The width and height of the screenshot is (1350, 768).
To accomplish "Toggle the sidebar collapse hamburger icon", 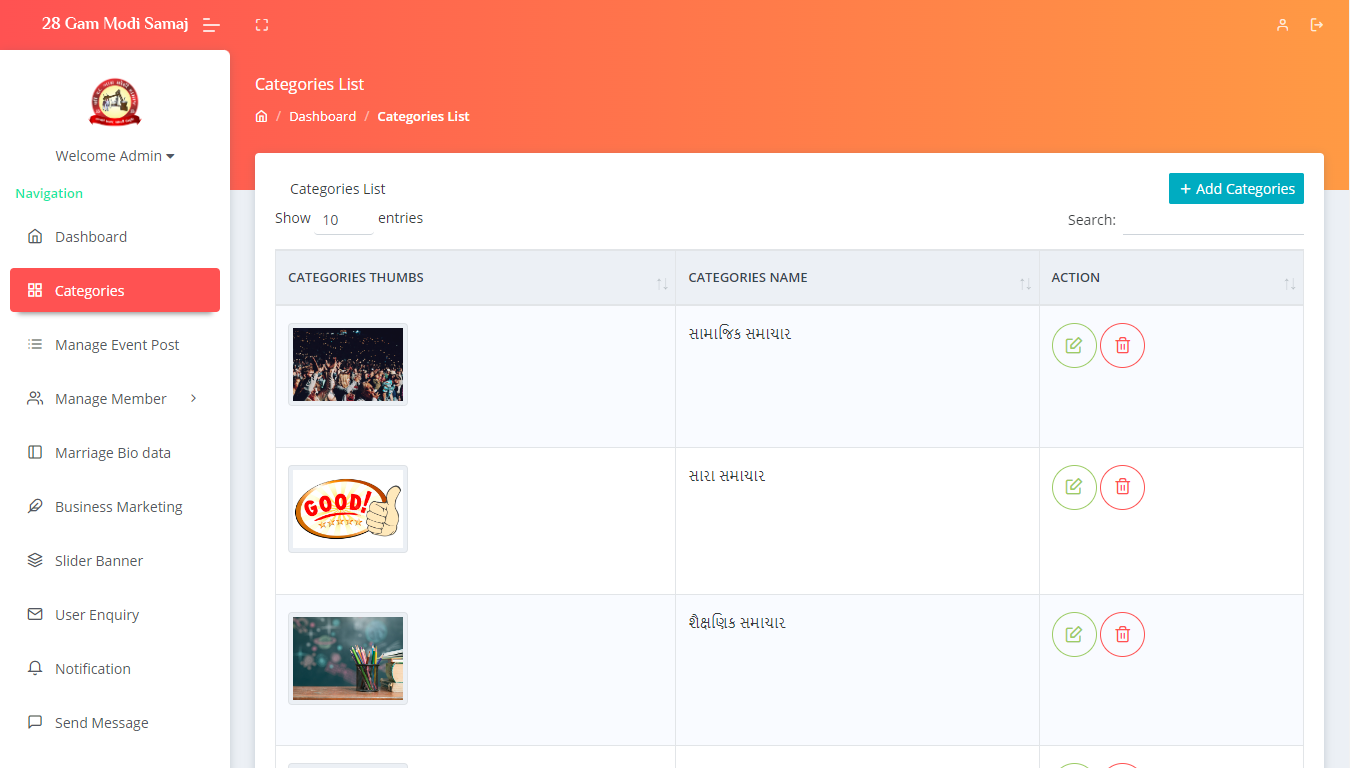I will click(x=211, y=25).
